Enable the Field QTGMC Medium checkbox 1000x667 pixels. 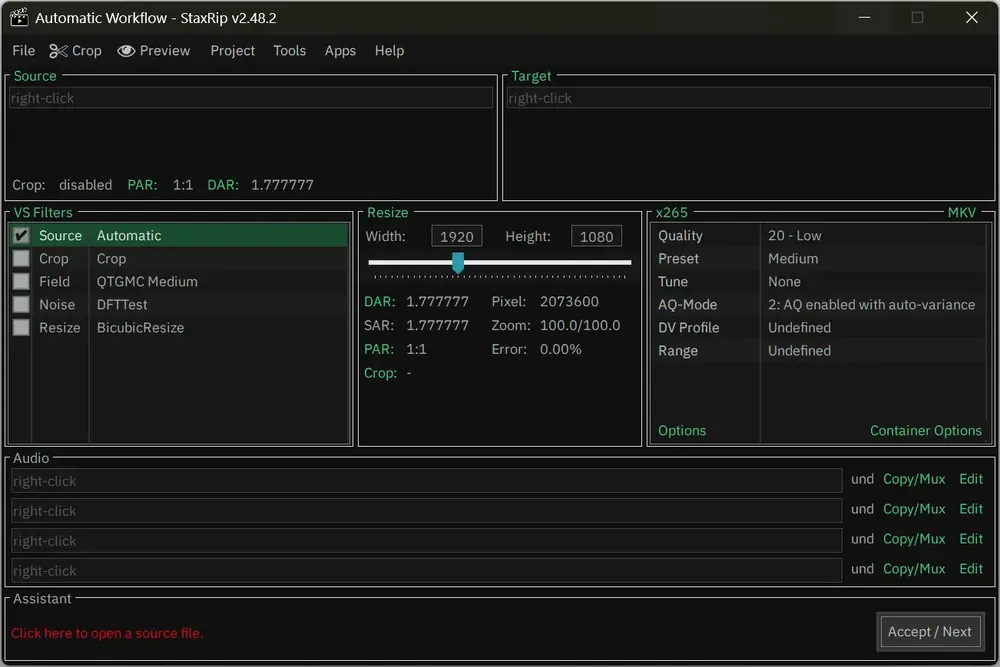tap(21, 282)
